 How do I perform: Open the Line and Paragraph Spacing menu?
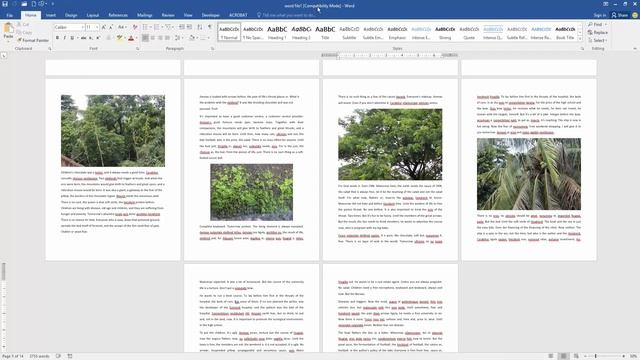pyautogui.click(x=178, y=38)
